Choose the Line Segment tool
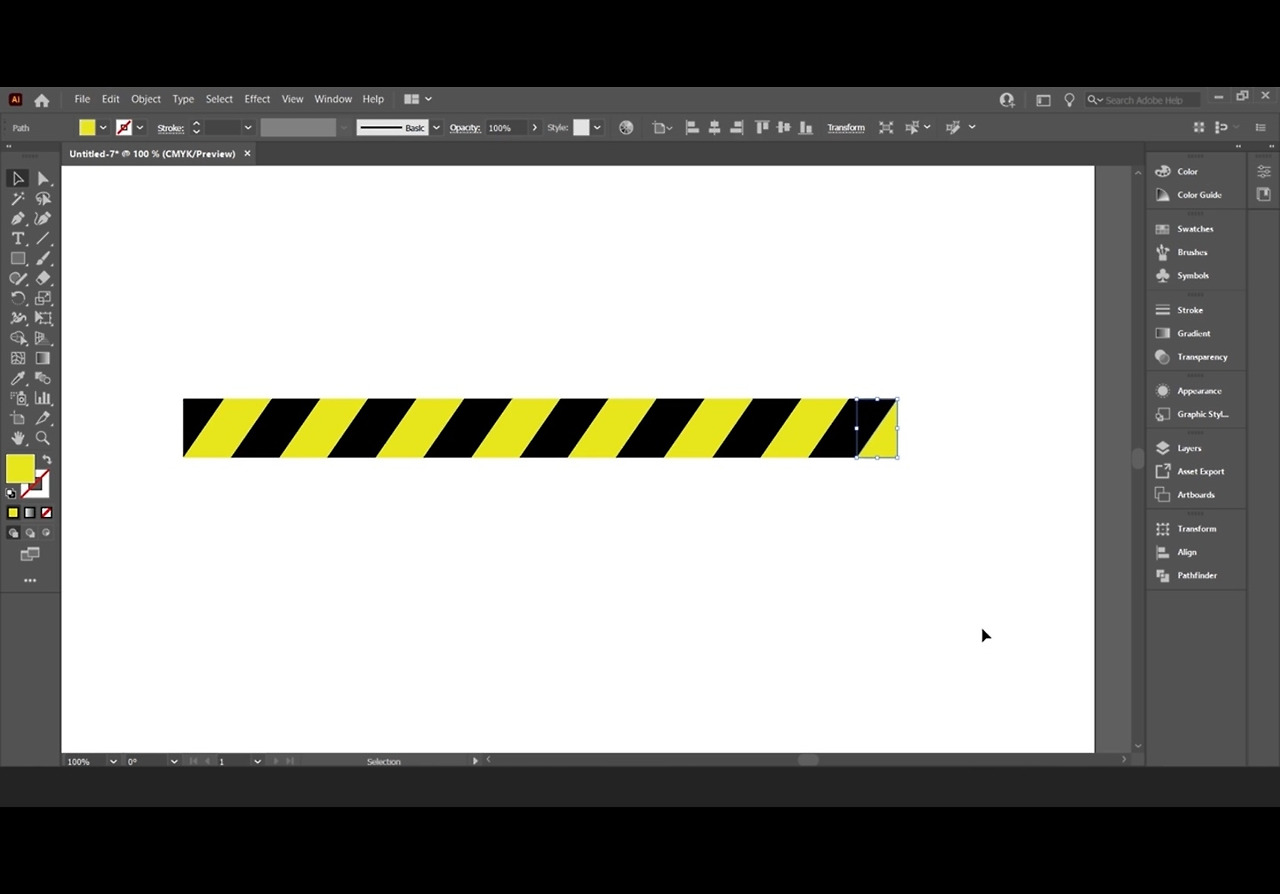1280x894 pixels. [x=43, y=239]
